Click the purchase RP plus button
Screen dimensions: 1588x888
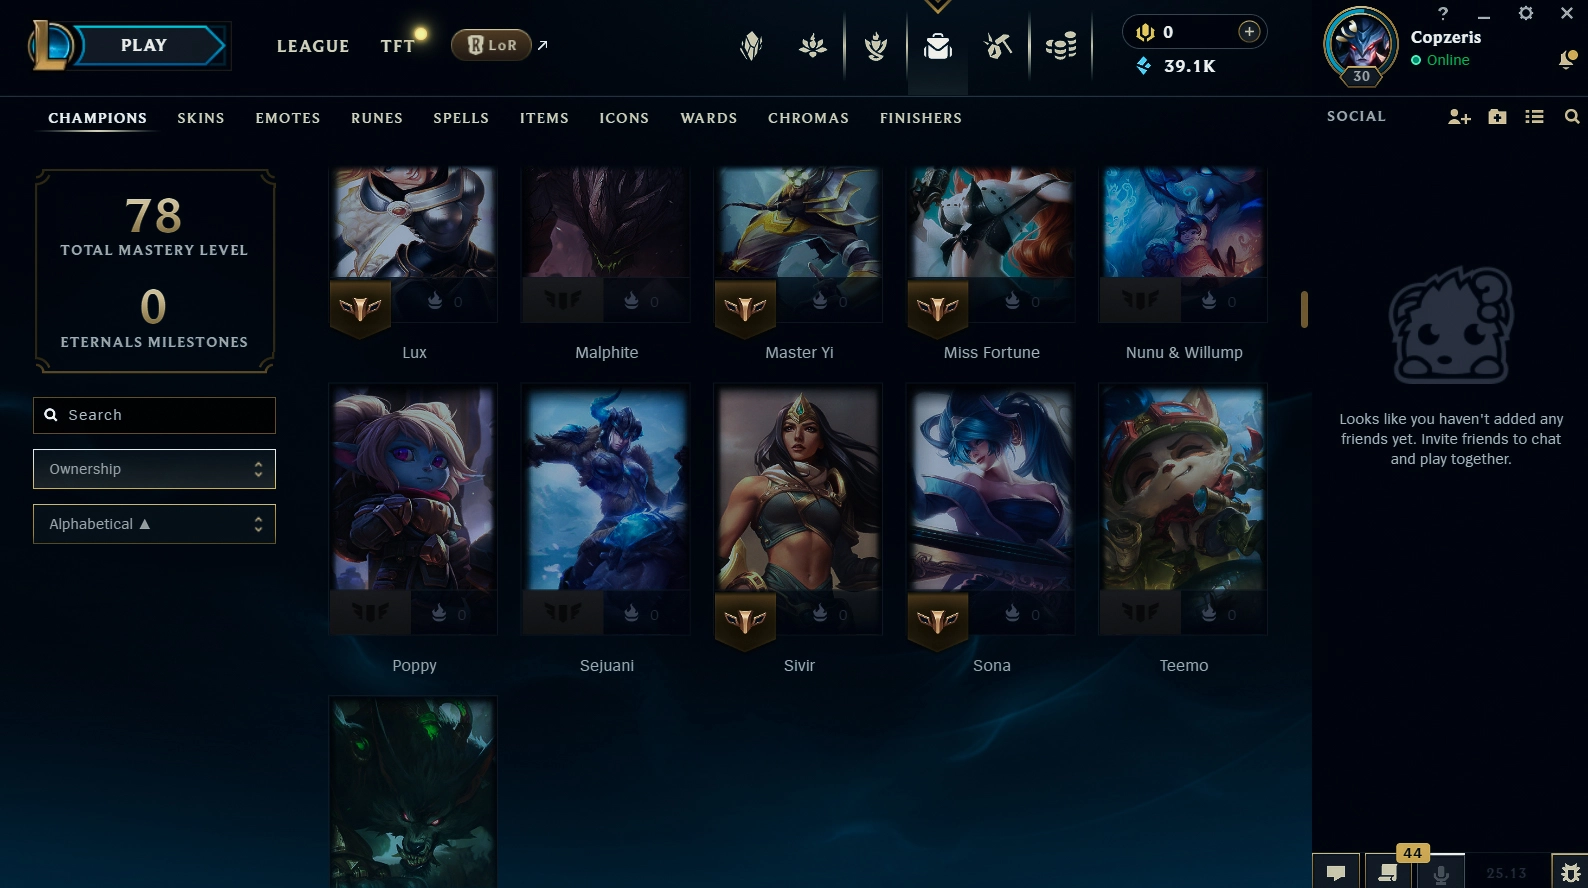tap(1249, 32)
